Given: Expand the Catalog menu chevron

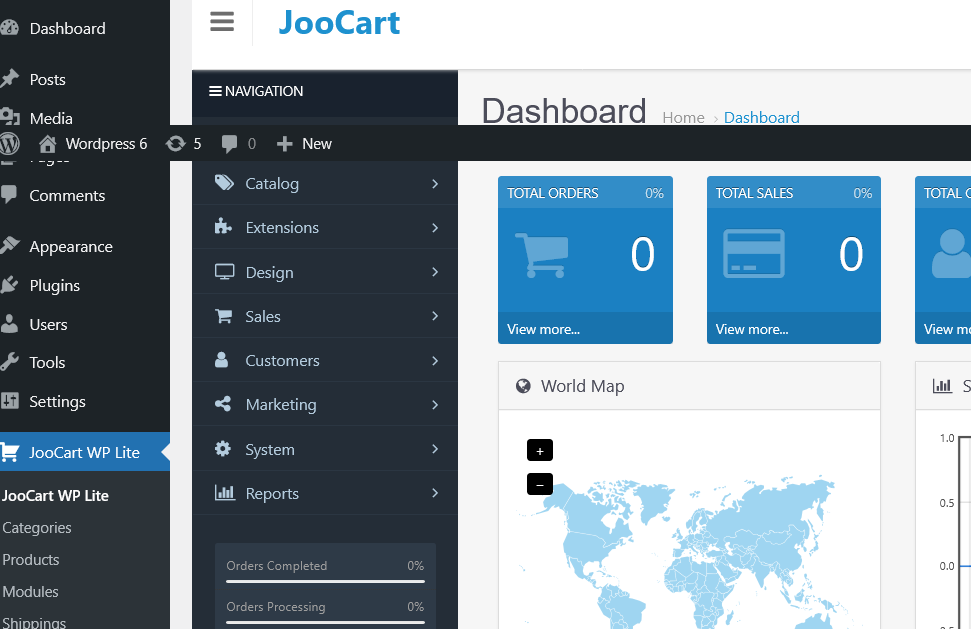Looking at the screenshot, I should coord(435,184).
